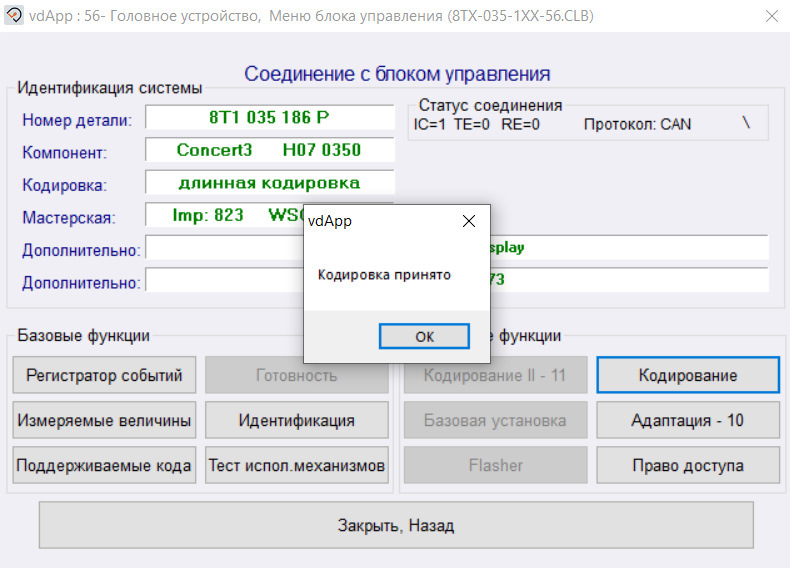Open Адаптация - 10
The width and height of the screenshot is (790, 568).
(x=688, y=420)
